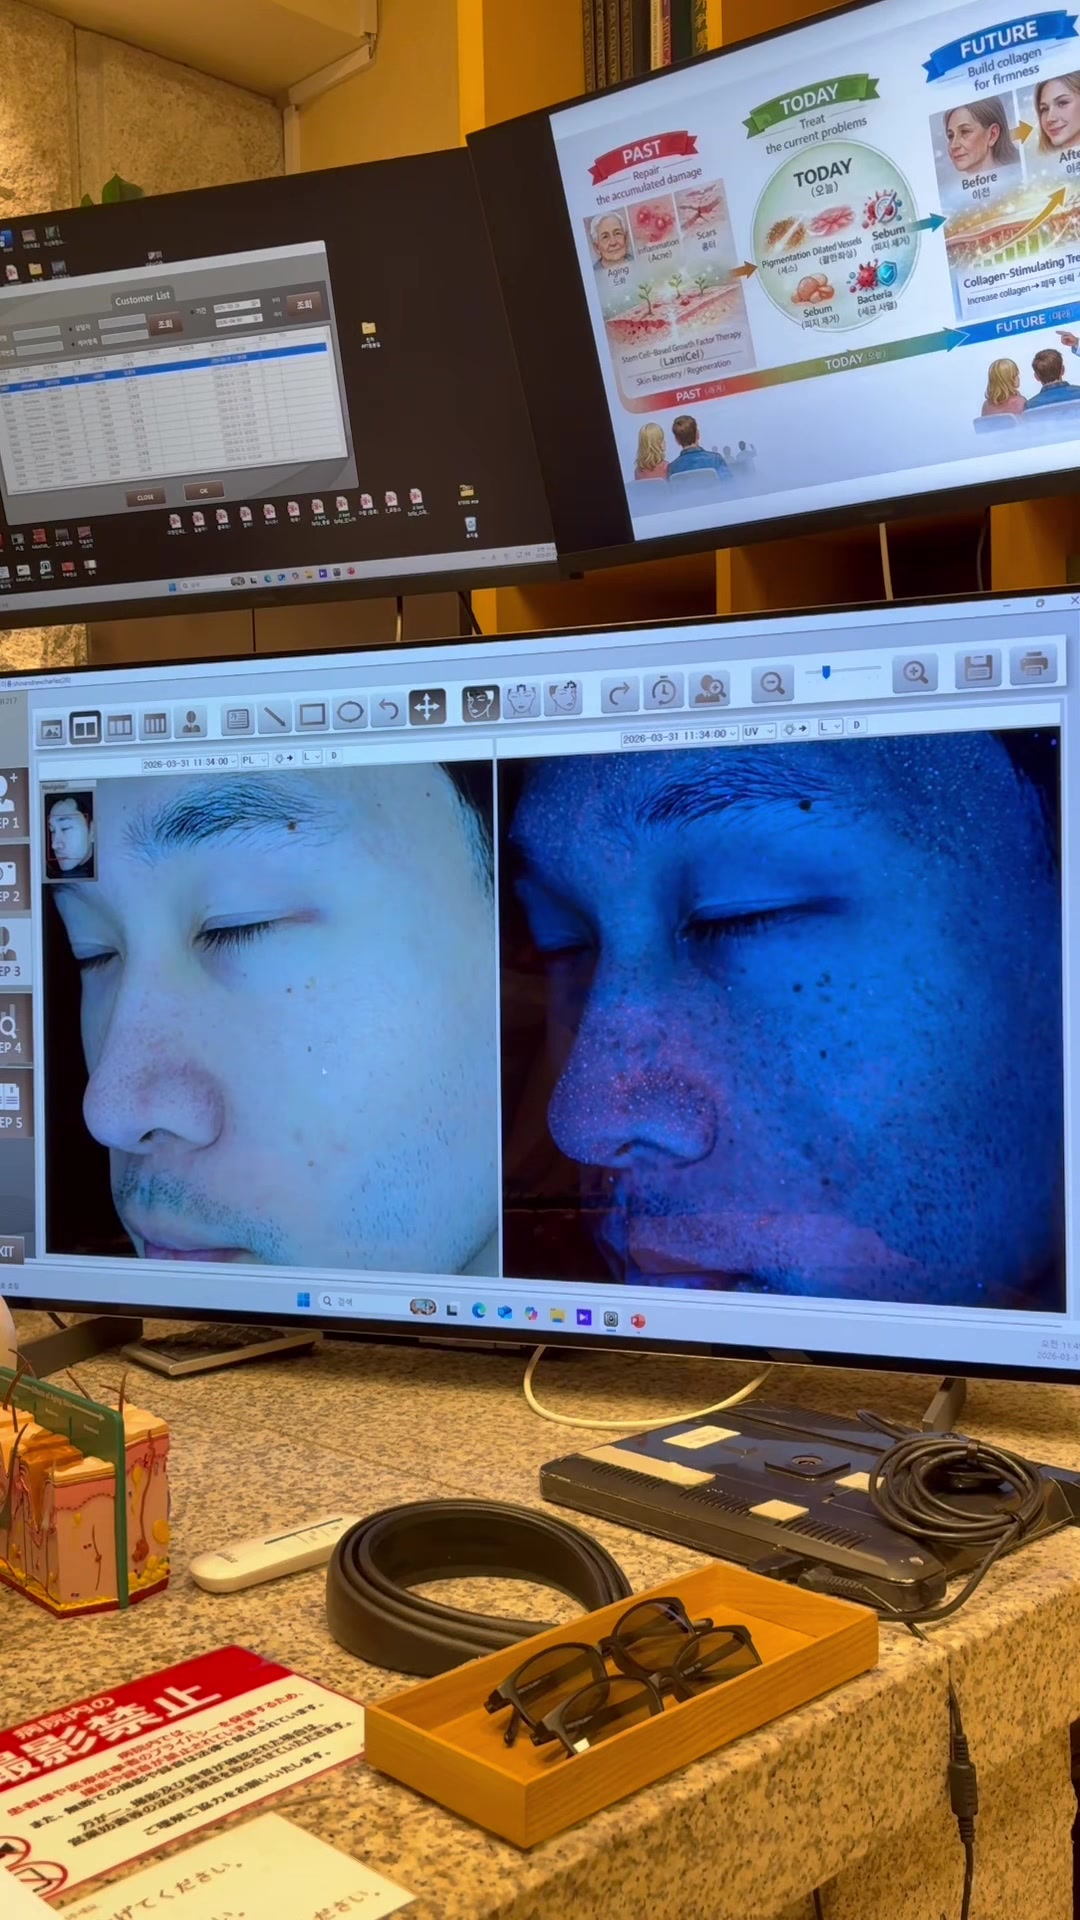Open the customer profile icon in toolbar
The image size is (1080, 1920).
[191, 722]
